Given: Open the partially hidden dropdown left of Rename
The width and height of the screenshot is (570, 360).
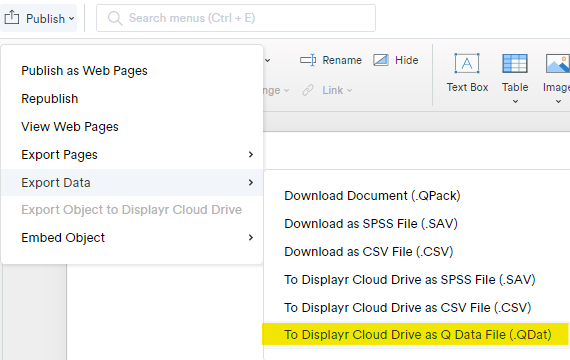Looking at the screenshot, I should click(x=268, y=60).
